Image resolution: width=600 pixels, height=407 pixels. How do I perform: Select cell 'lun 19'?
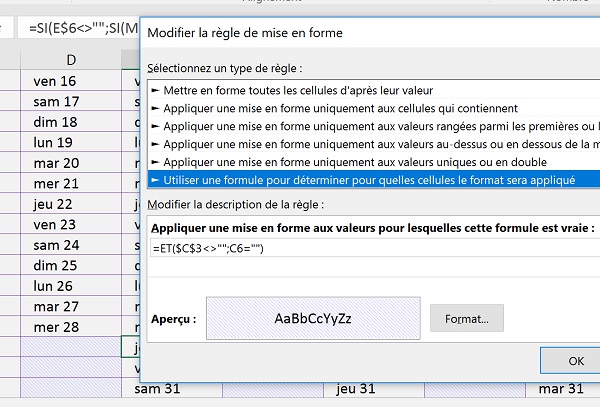tap(71, 142)
